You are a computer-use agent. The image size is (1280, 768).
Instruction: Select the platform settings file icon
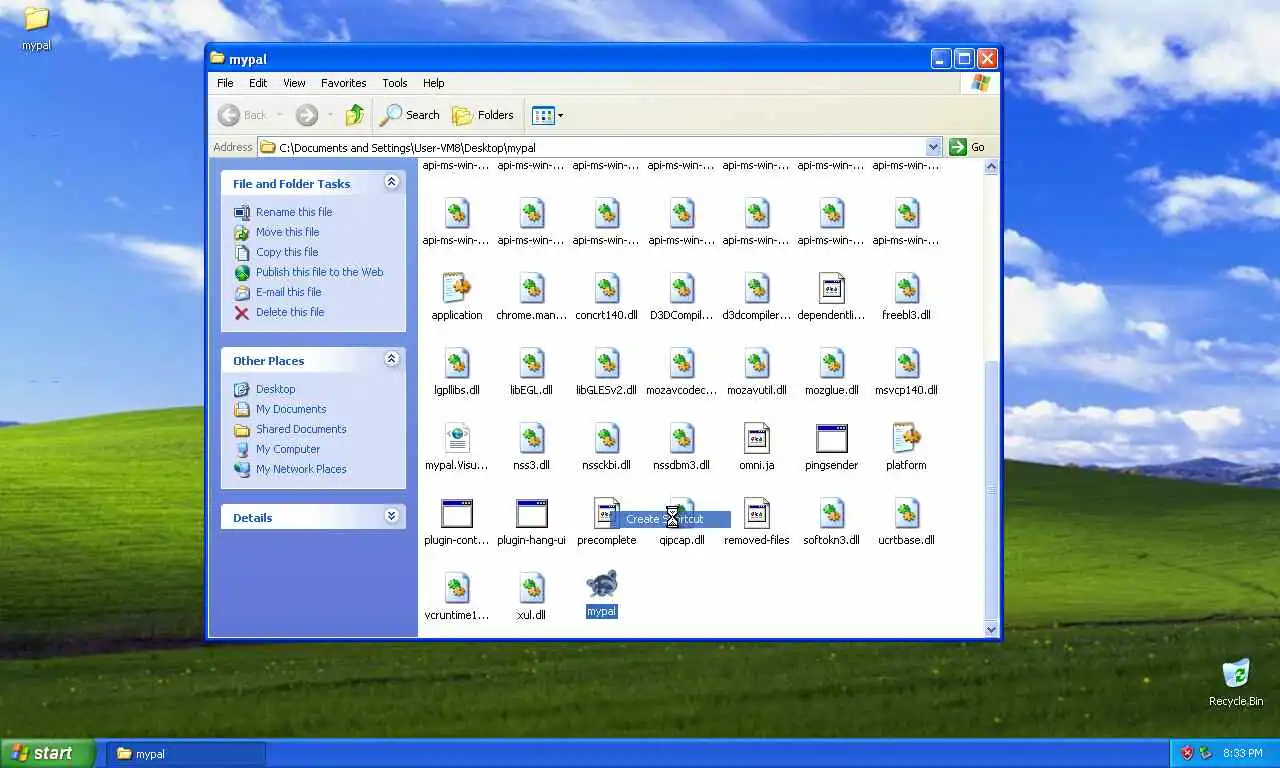[x=907, y=438]
